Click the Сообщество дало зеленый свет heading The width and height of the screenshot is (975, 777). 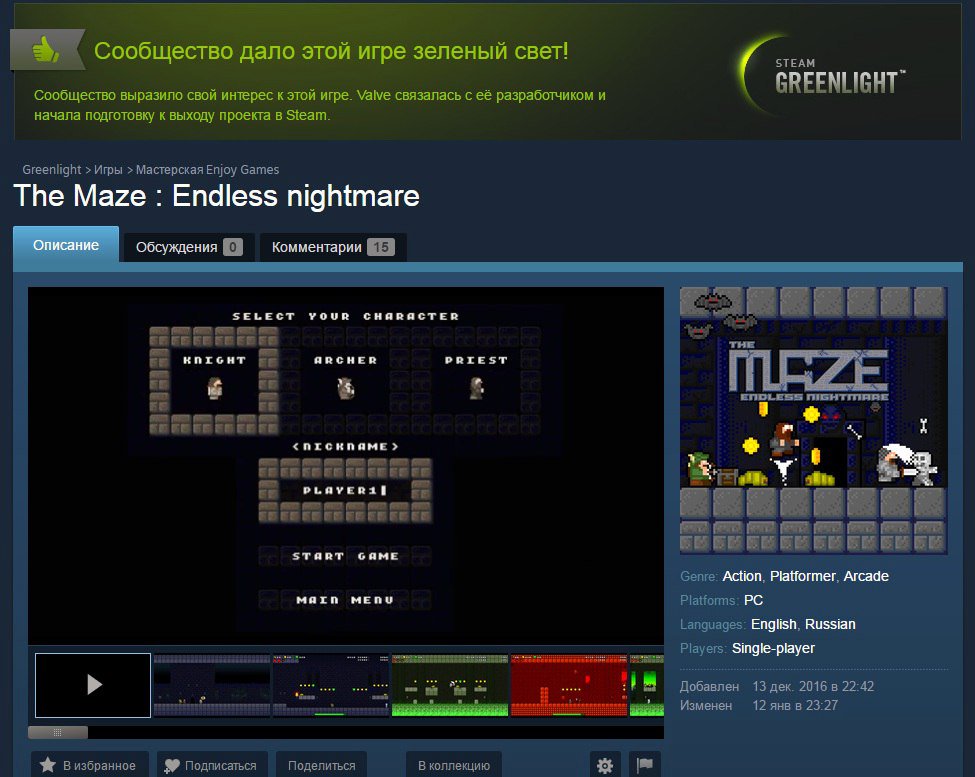pyautogui.click(x=331, y=51)
